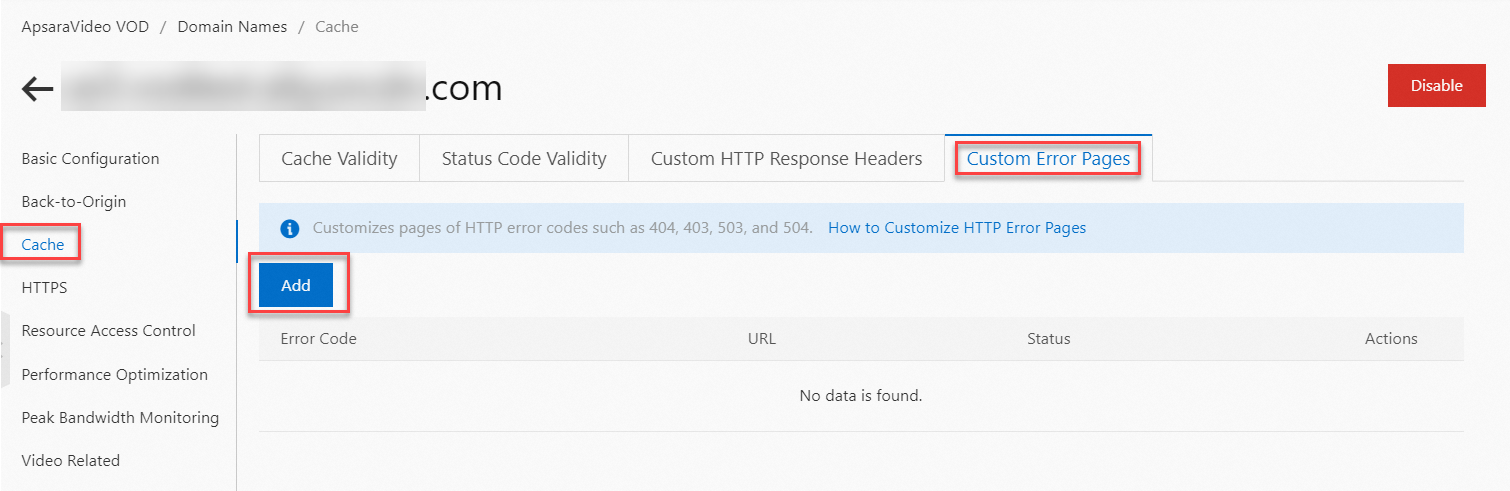Go to Resource Access Control
The width and height of the screenshot is (1510, 491).
click(108, 331)
